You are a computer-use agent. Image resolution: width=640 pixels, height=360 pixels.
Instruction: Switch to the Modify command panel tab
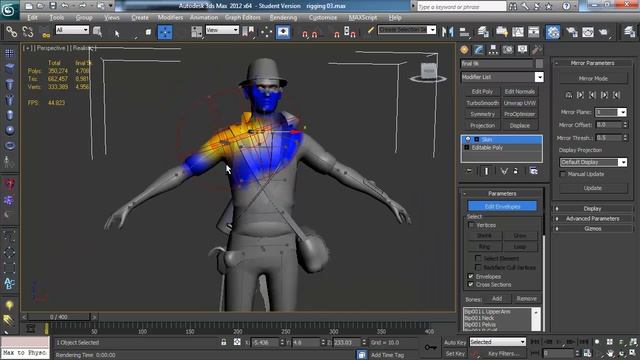coord(479,50)
